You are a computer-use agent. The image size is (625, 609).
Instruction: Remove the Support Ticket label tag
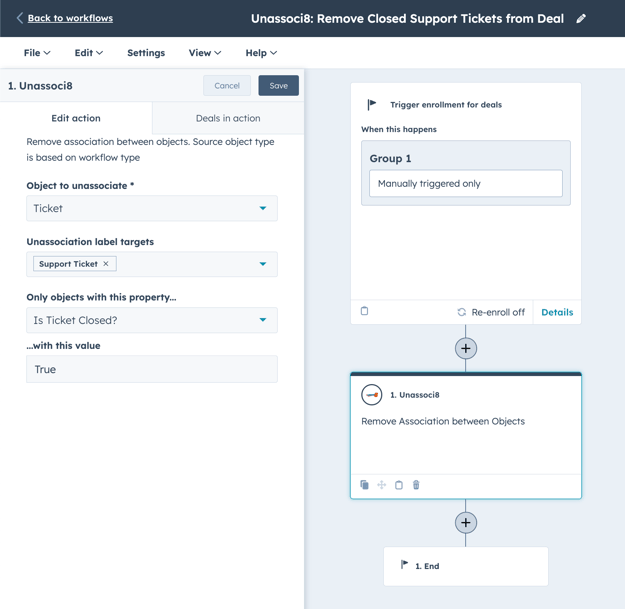(106, 264)
